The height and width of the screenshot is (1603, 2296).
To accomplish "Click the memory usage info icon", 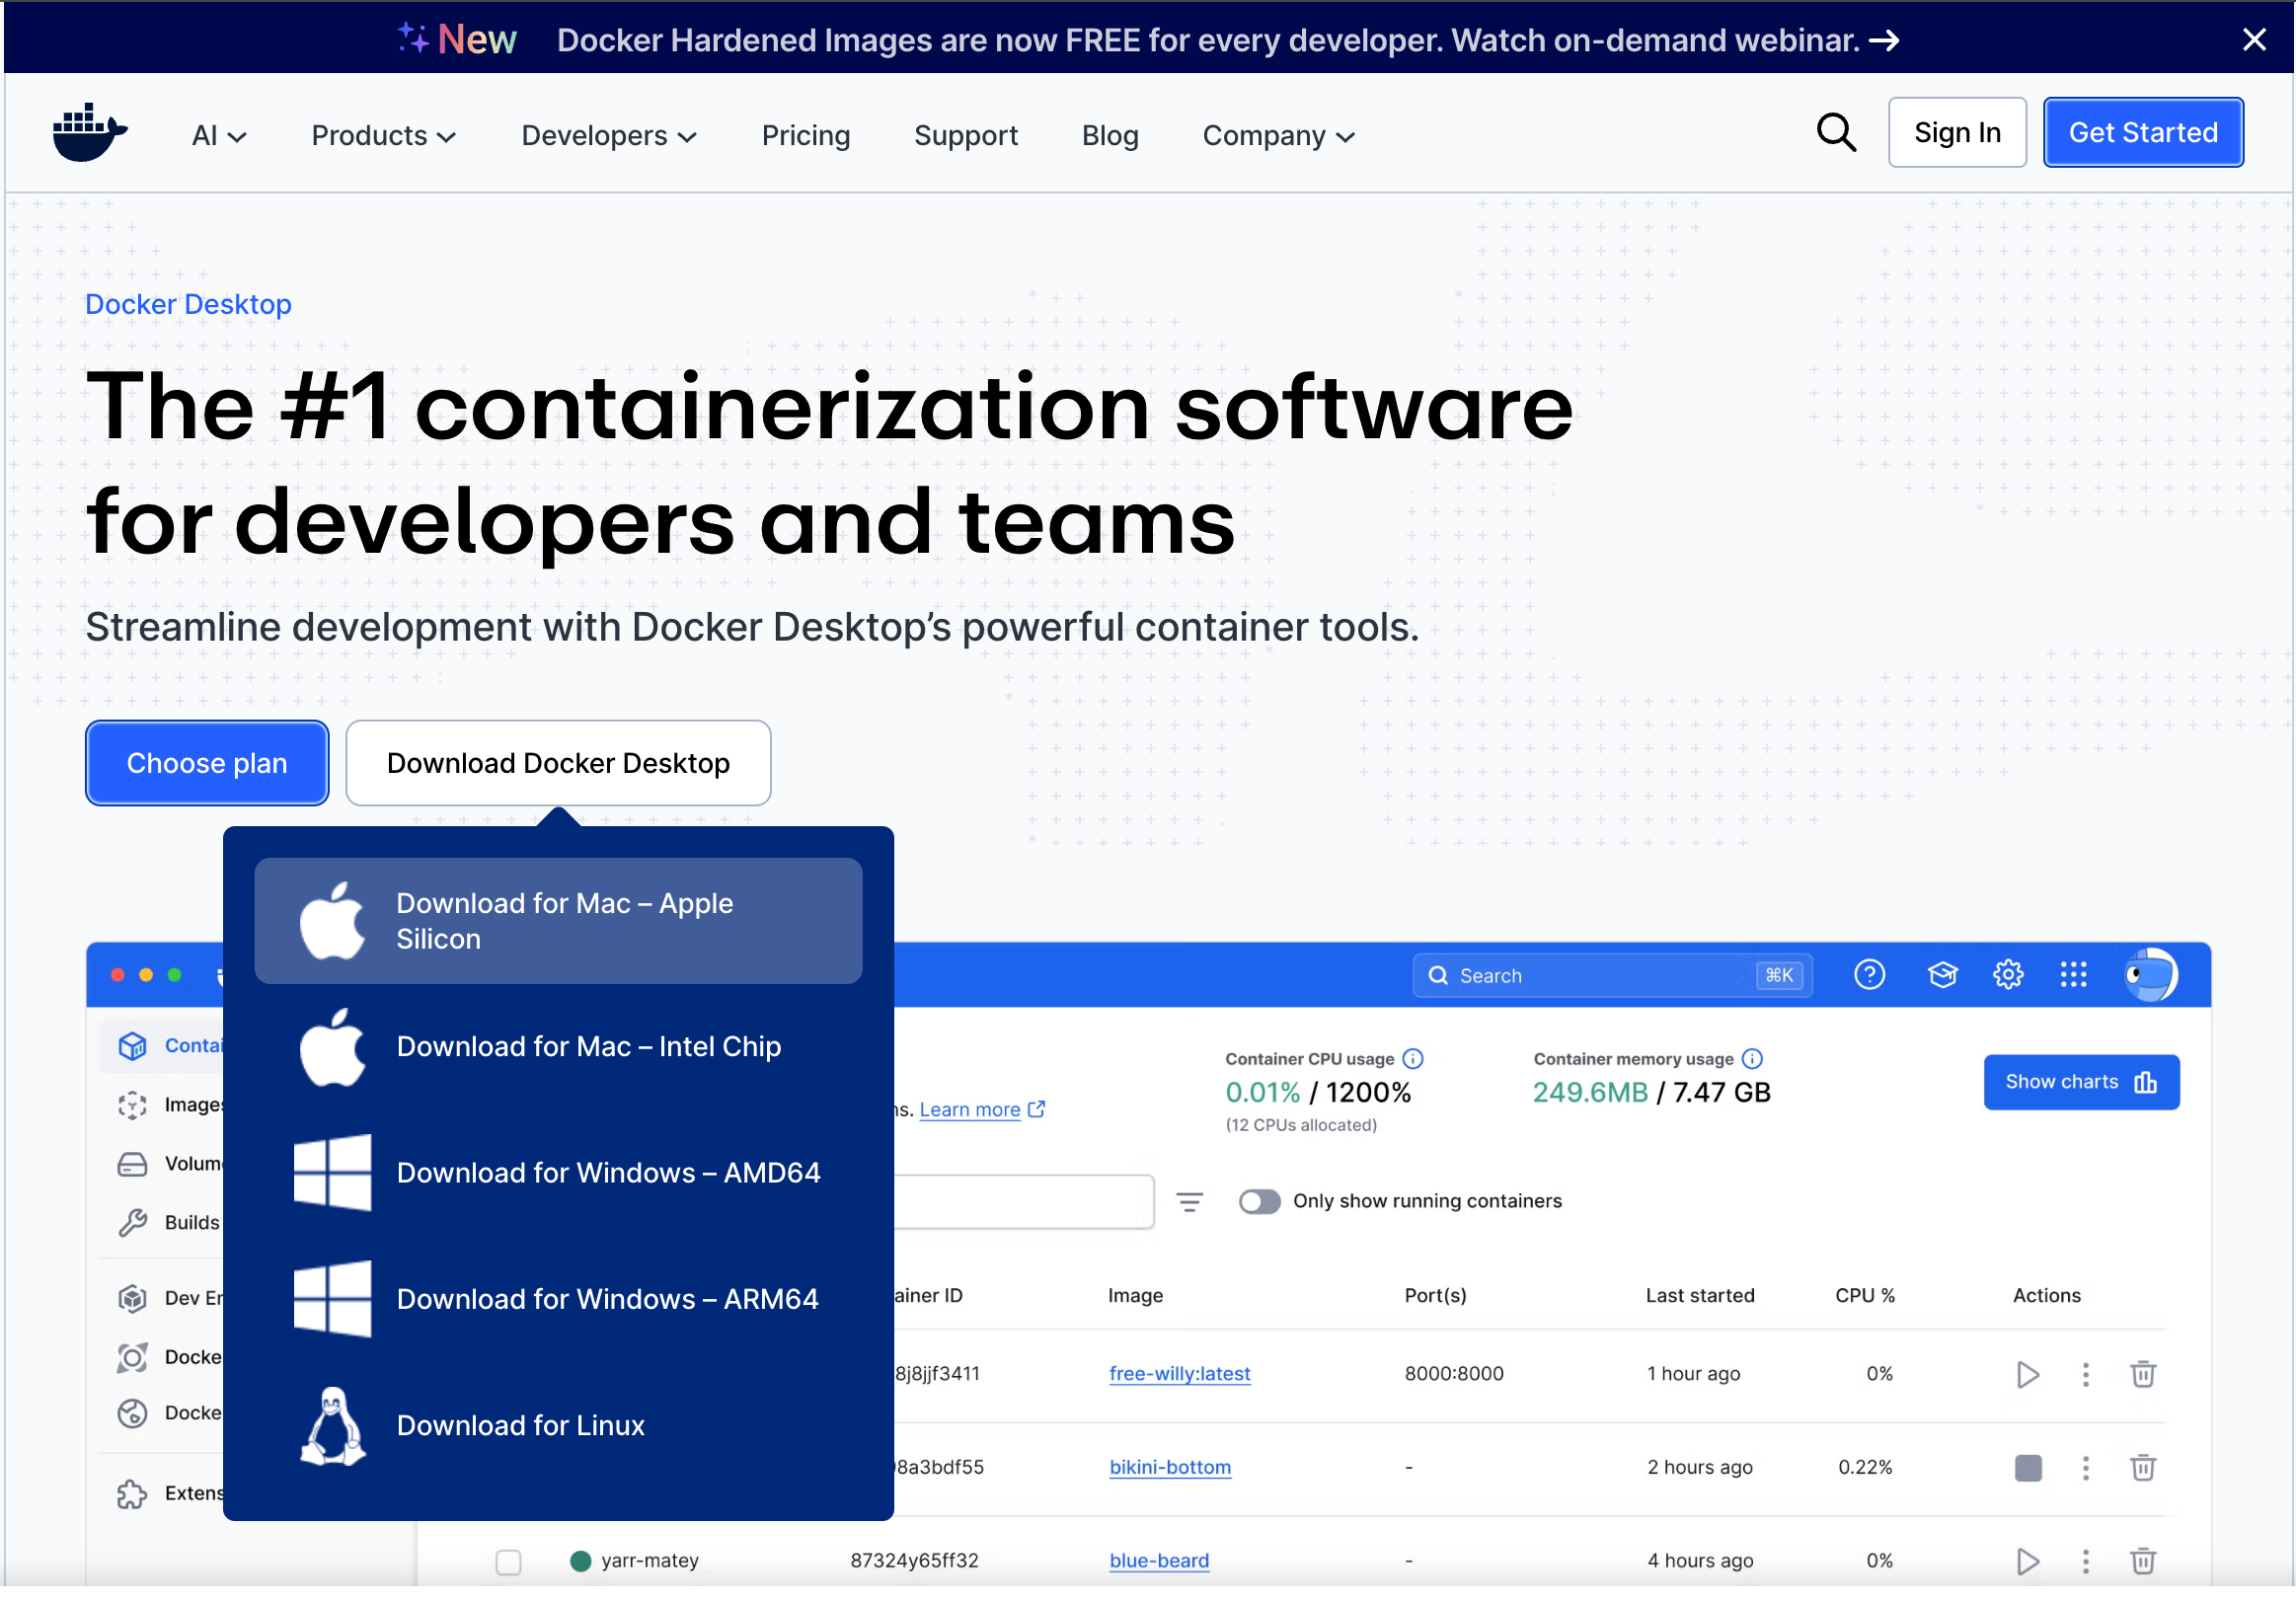I will [x=1752, y=1058].
